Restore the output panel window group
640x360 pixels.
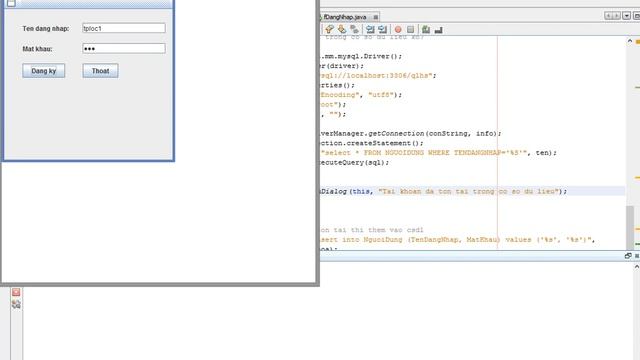click(x=628, y=256)
